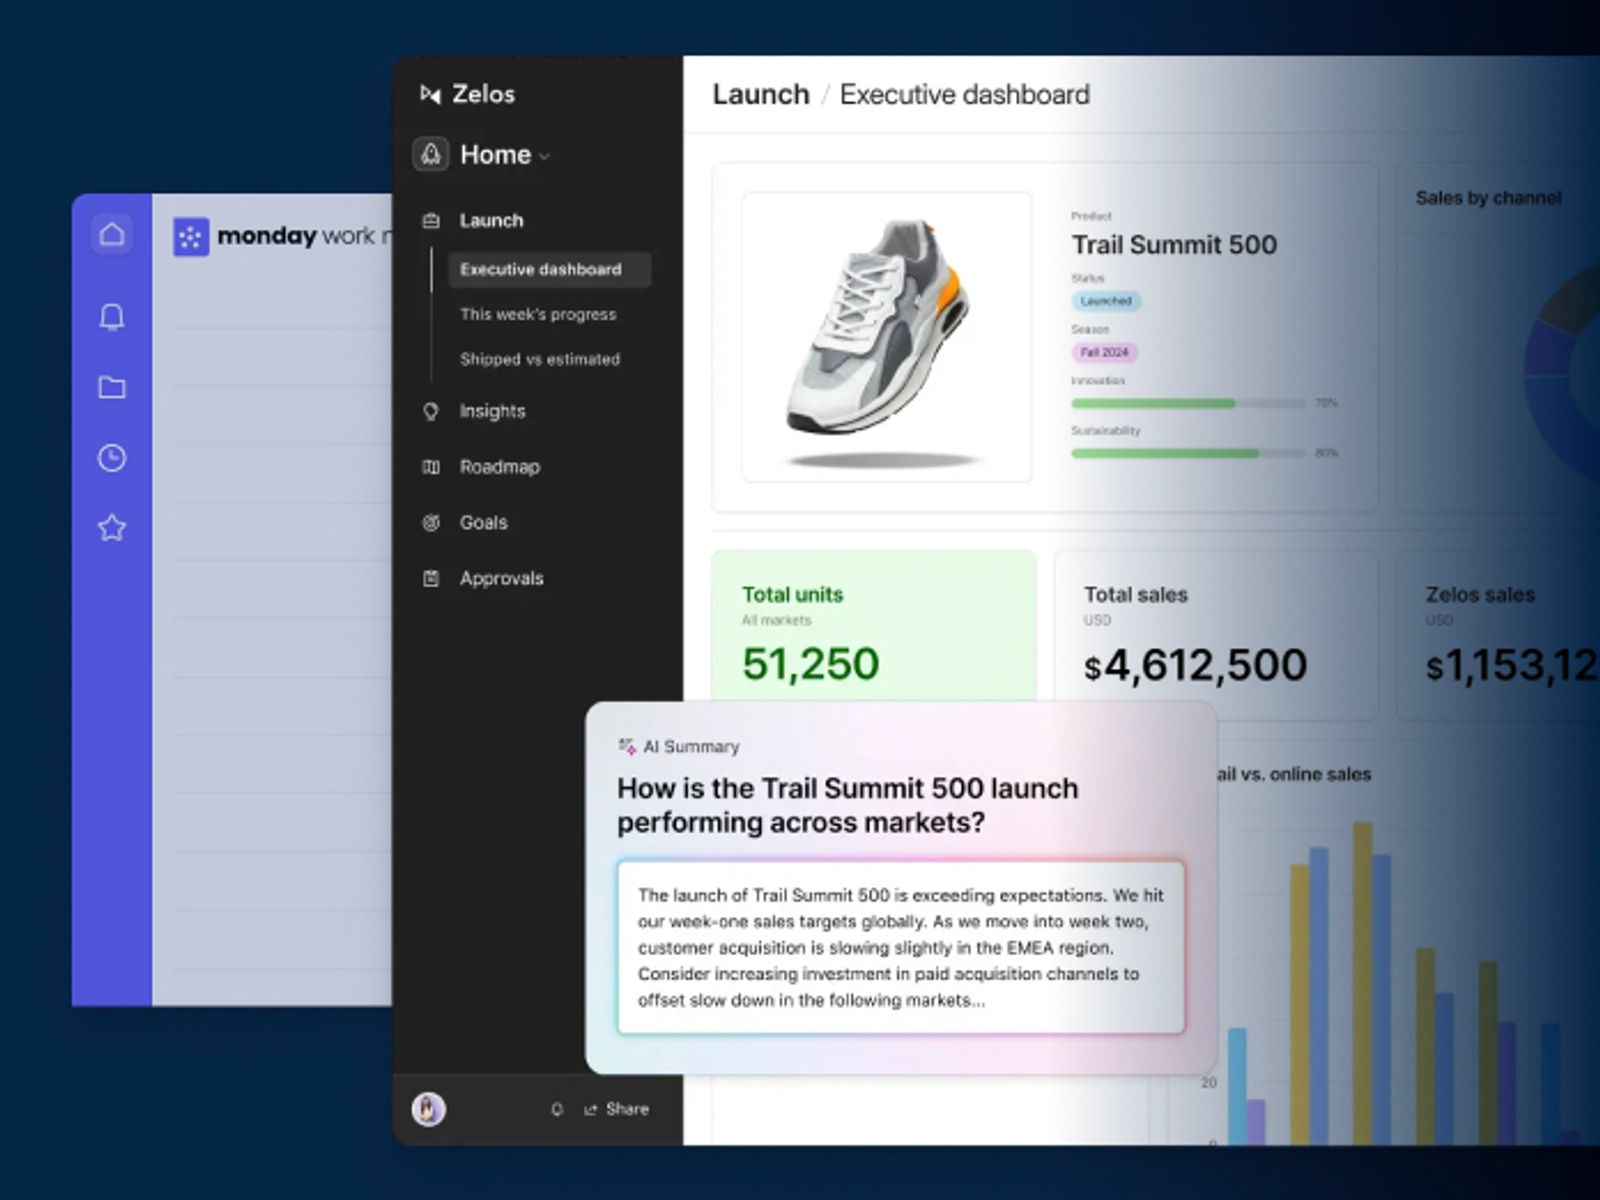Click the rocket icon beside Home
Screen dimensions: 1600x1200
click(x=431, y=155)
